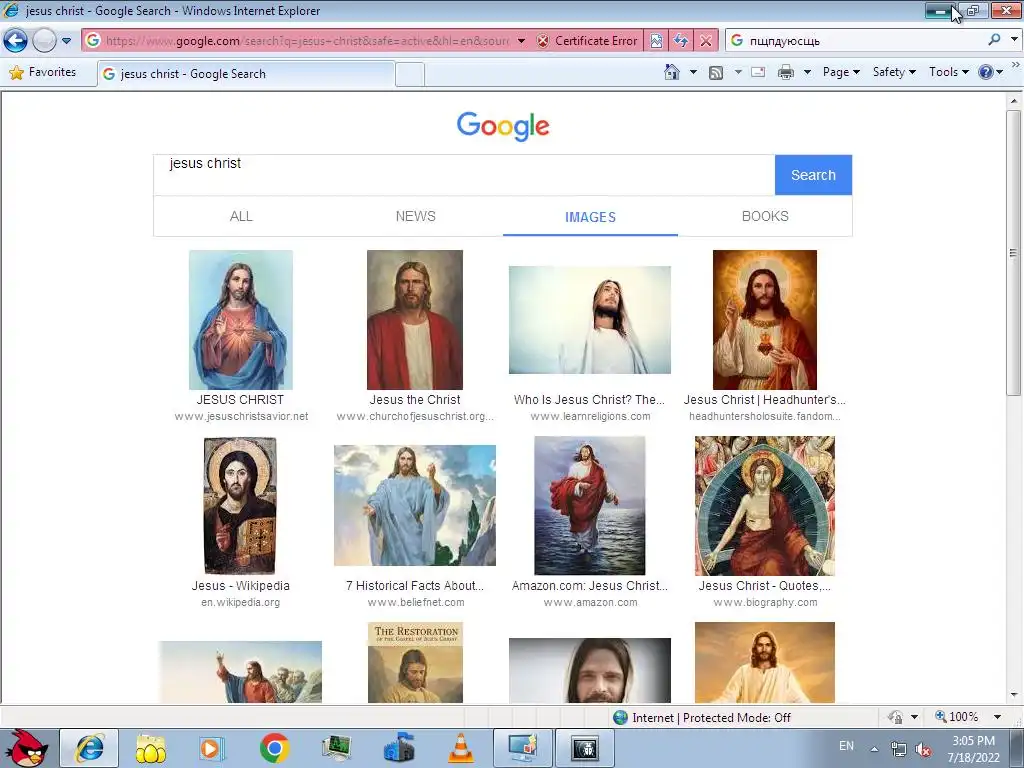Open the biography.com Jesus Christ thumbnail
This screenshot has height=768, width=1024.
pos(765,506)
